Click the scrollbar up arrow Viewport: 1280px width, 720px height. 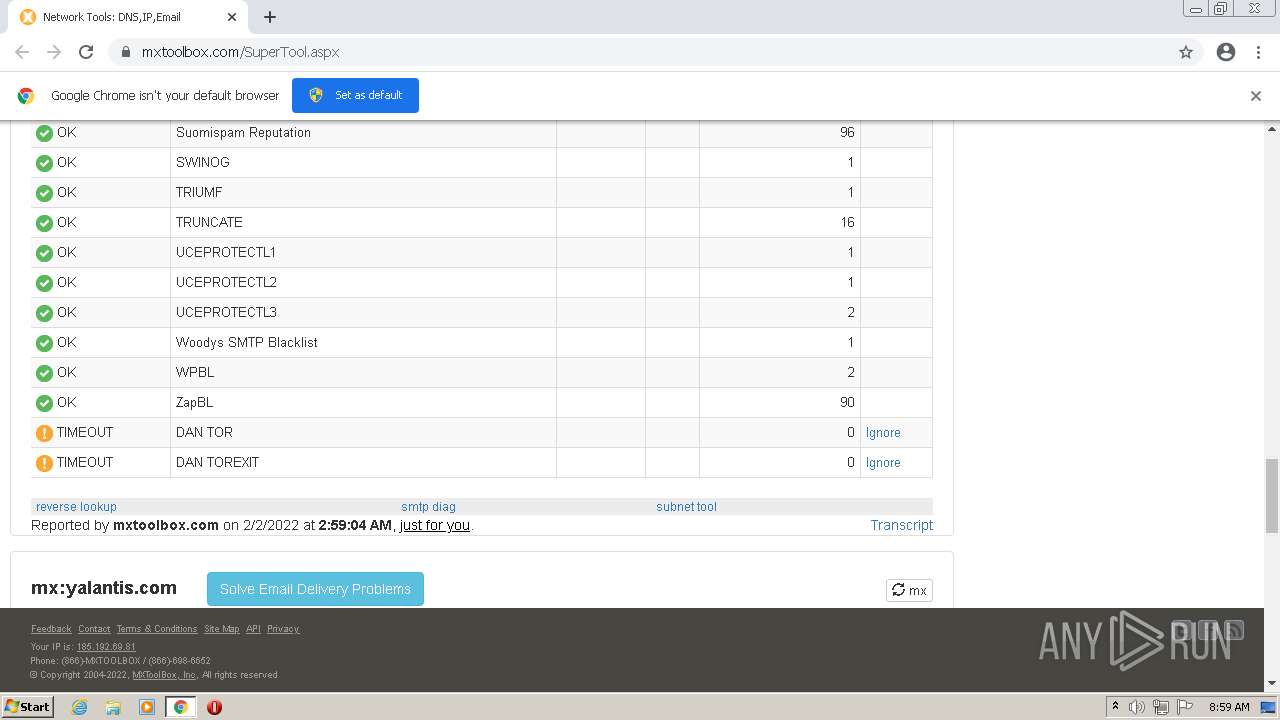[x=1272, y=128]
